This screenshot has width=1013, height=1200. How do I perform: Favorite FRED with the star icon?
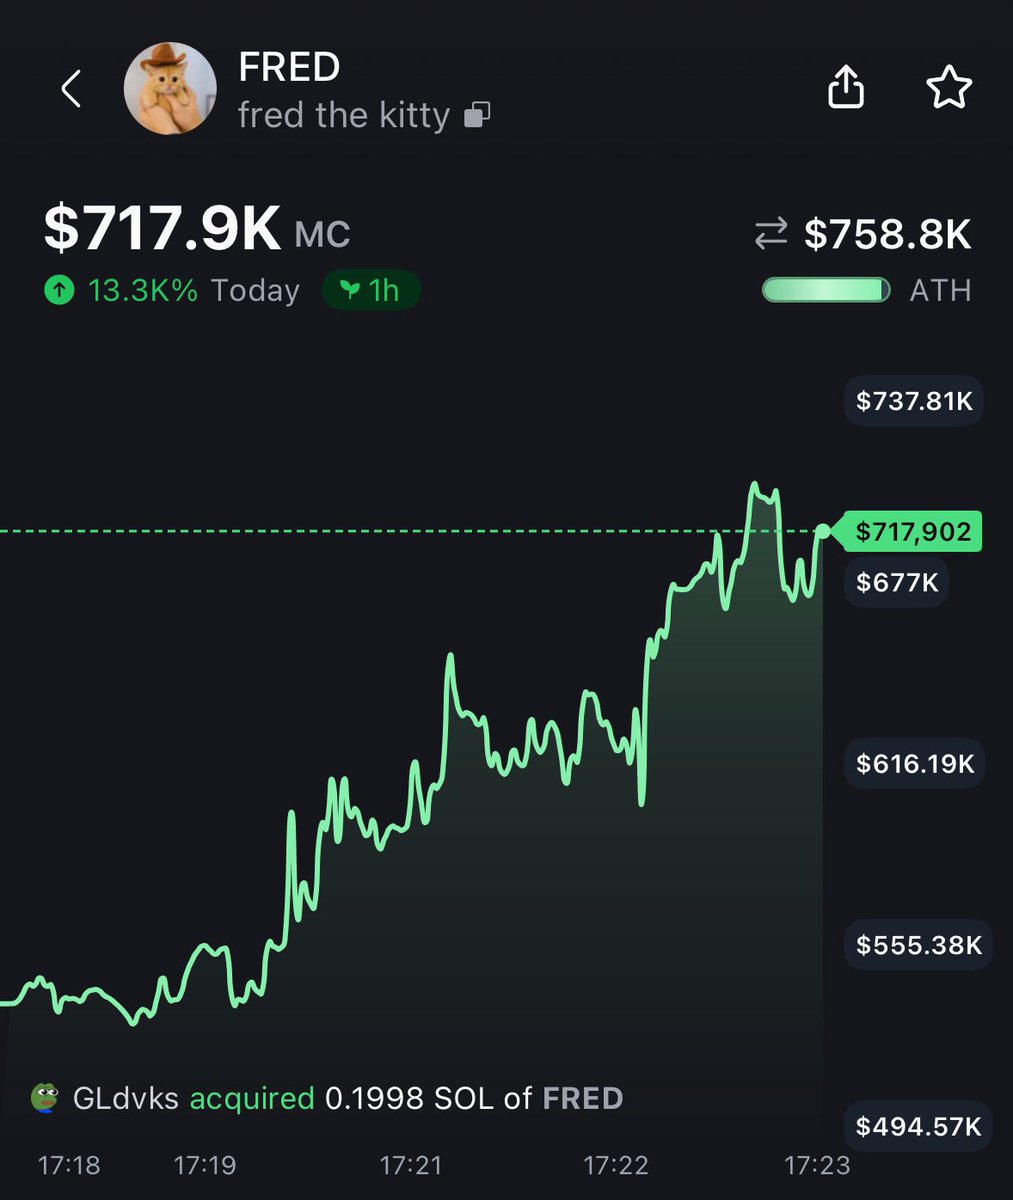tap(948, 88)
